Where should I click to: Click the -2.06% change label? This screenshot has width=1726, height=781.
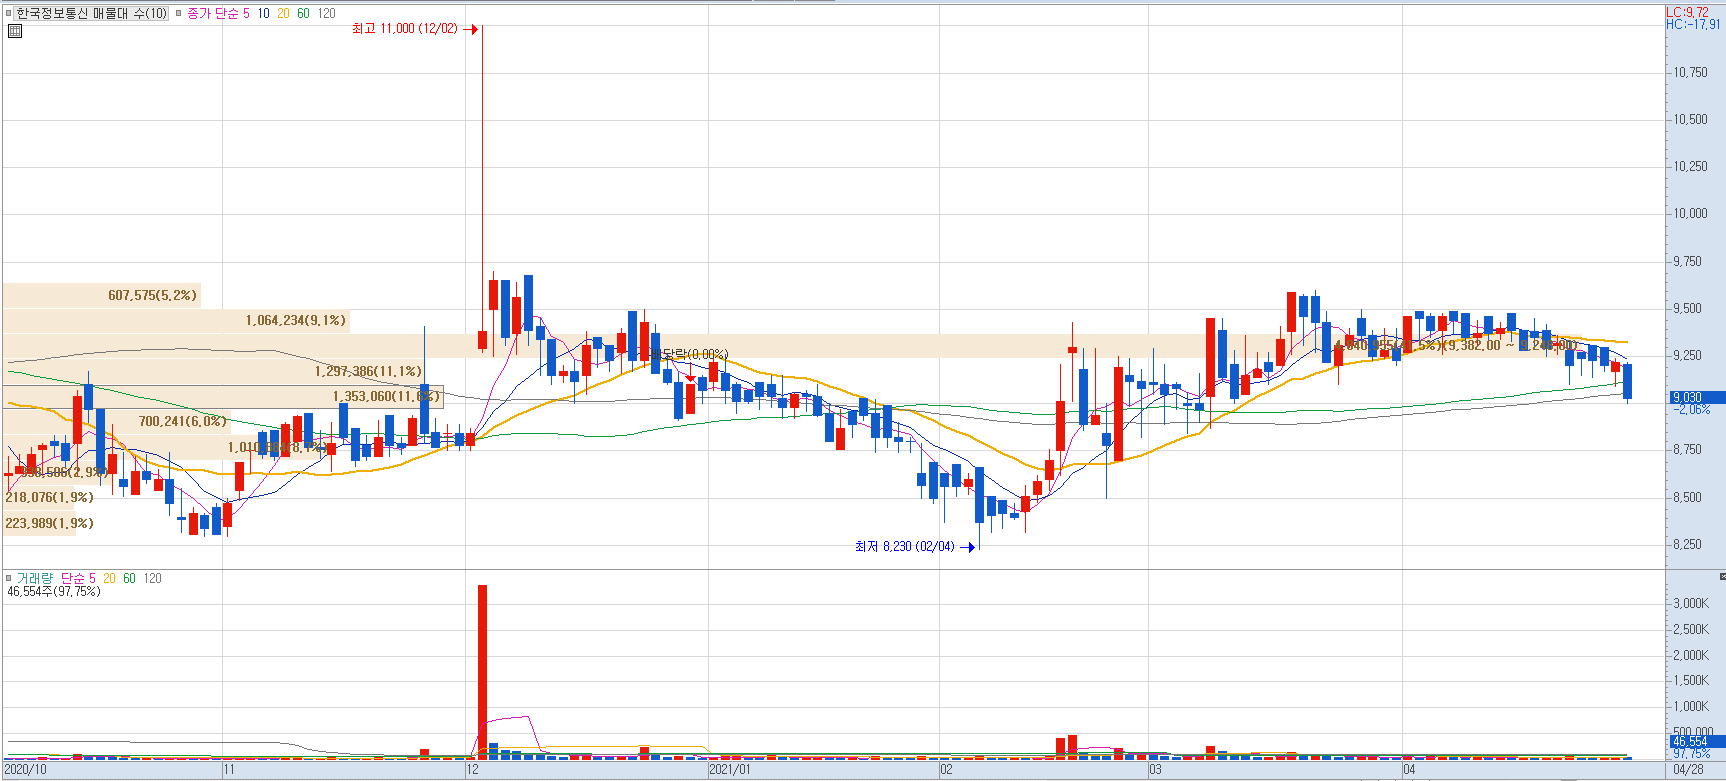click(1692, 410)
